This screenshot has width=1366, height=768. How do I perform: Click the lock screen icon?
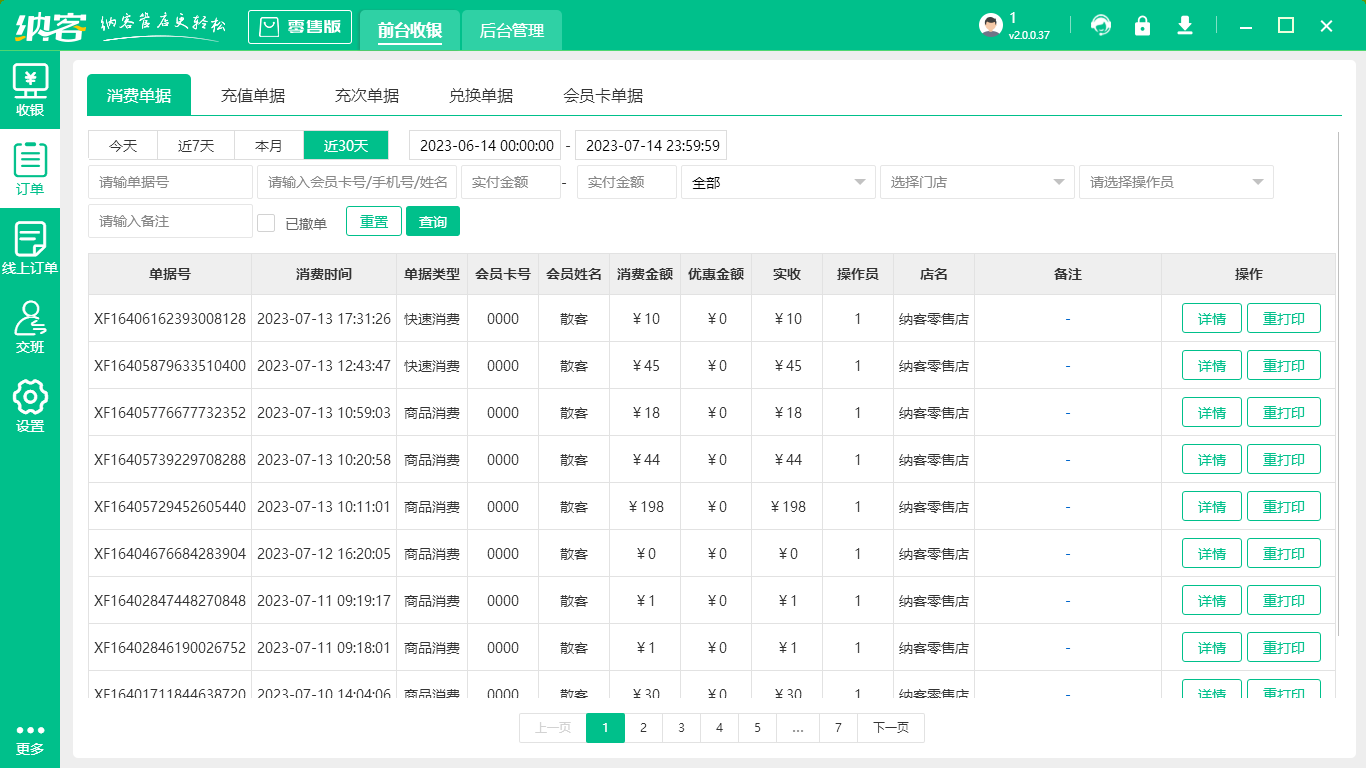coord(1142,25)
